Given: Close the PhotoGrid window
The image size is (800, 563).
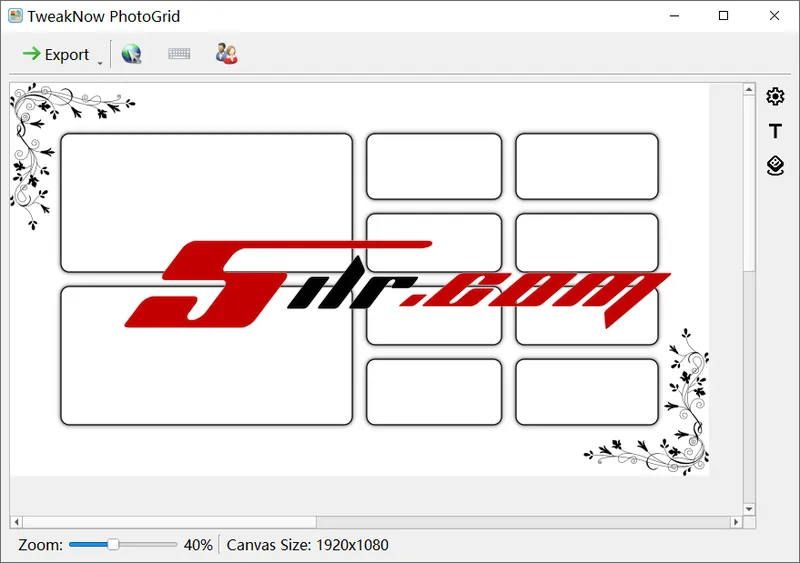Looking at the screenshot, I should pyautogui.click(x=774, y=16).
